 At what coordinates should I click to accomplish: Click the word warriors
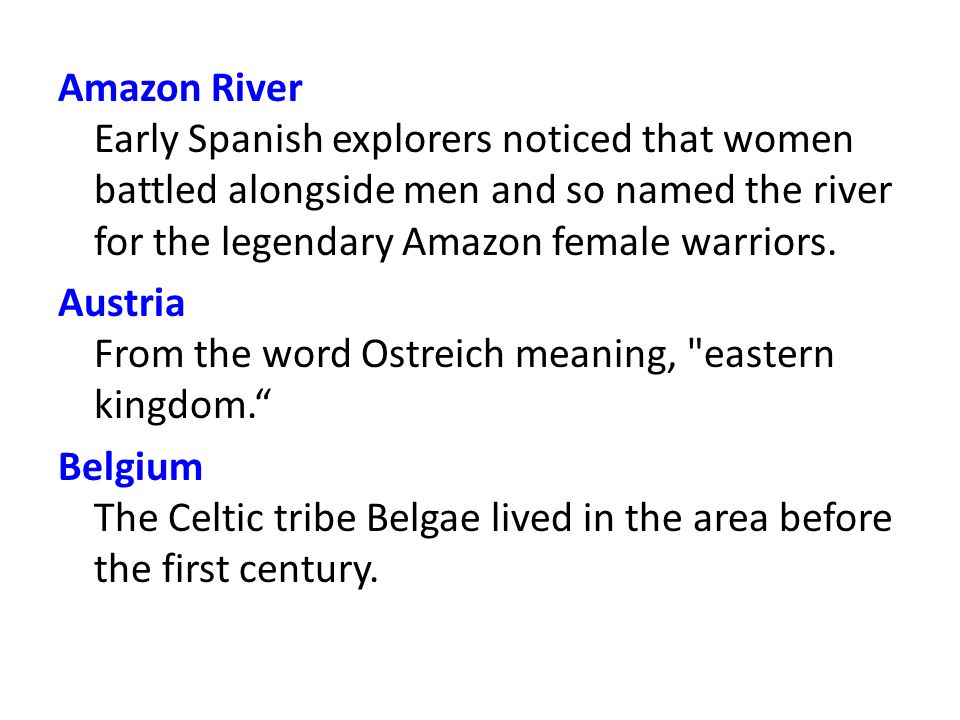[759, 241]
